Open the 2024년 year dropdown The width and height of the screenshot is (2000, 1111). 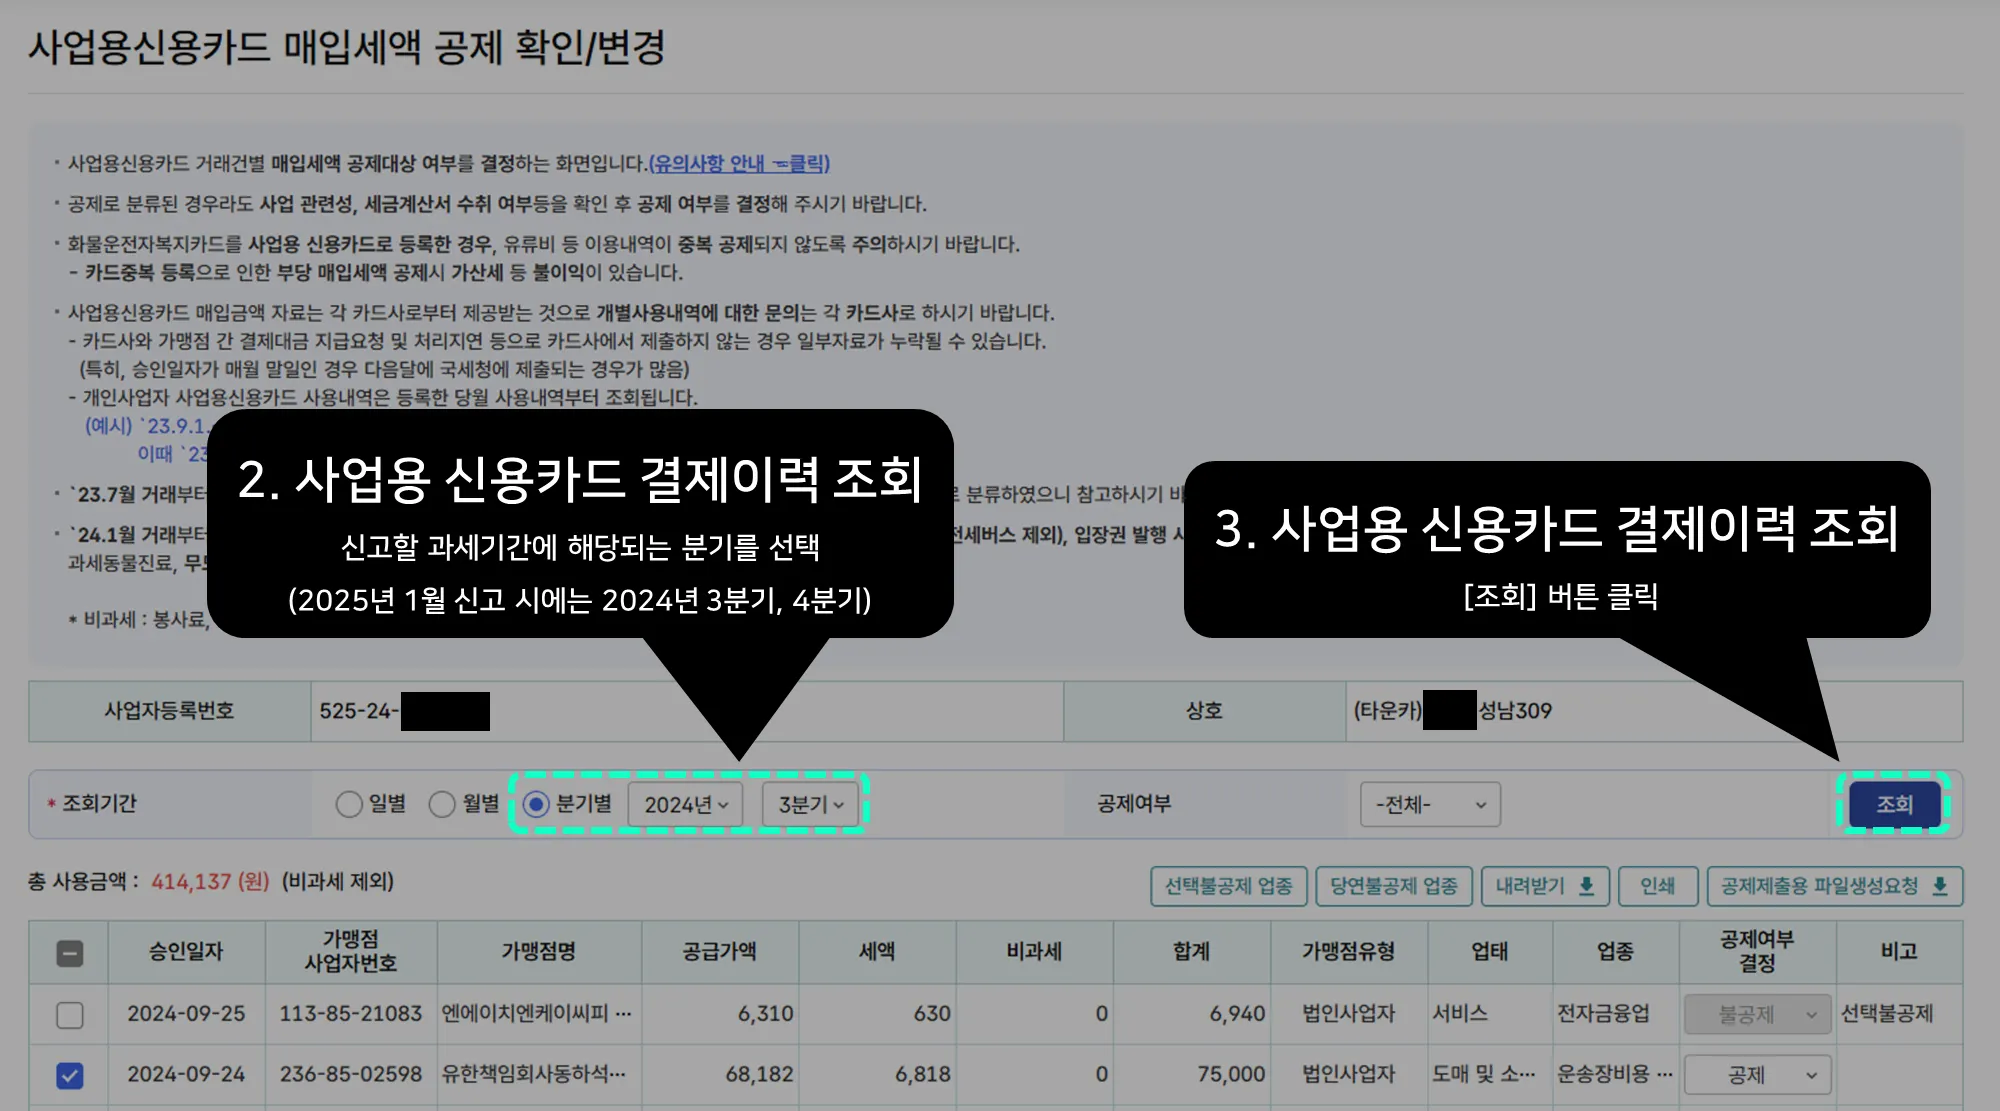[686, 805]
